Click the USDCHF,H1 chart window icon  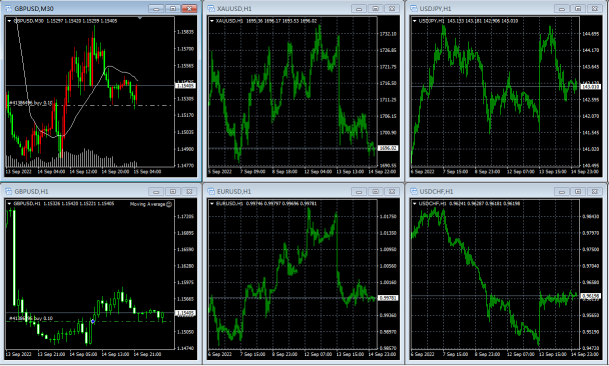(414, 191)
